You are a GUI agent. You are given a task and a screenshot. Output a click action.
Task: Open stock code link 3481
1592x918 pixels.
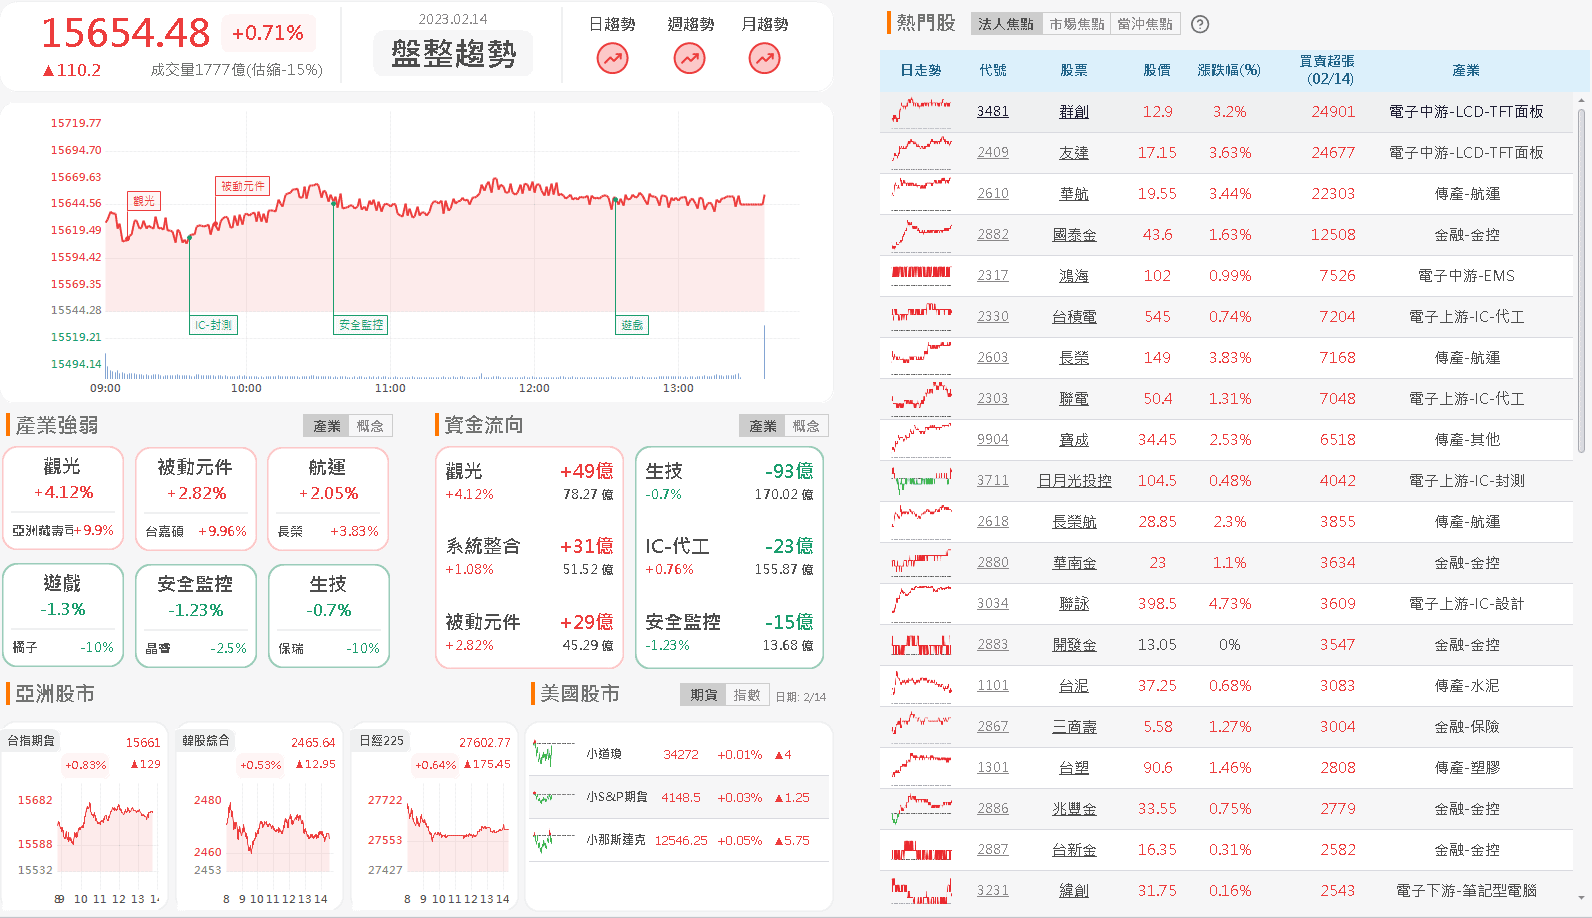click(x=993, y=111)
